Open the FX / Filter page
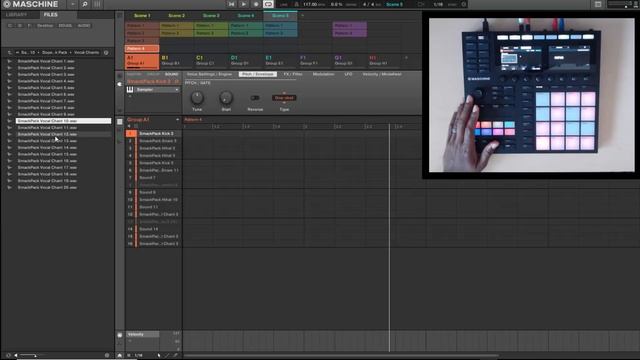 coord(293,74)
